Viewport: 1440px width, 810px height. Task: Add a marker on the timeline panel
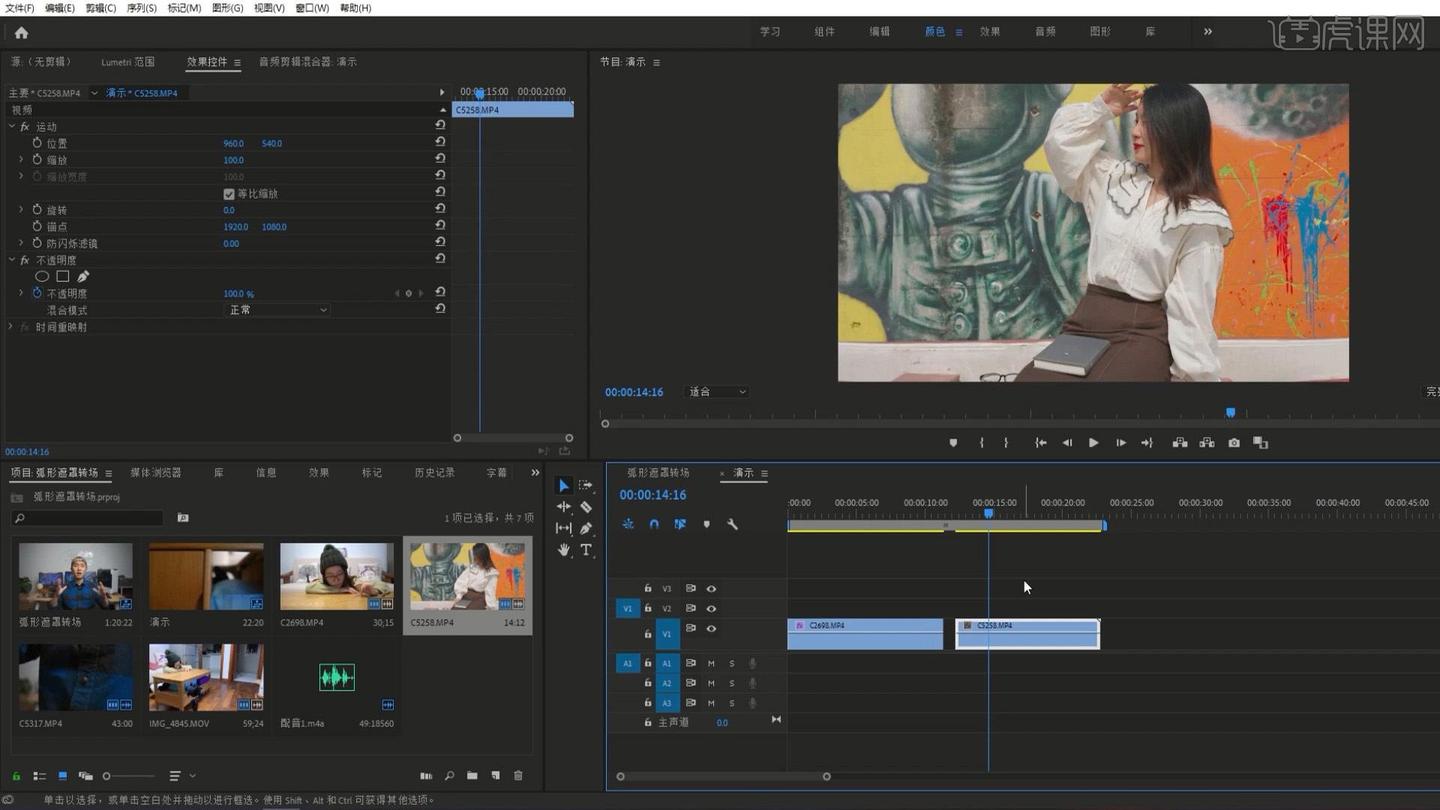(x=706, y=524)
